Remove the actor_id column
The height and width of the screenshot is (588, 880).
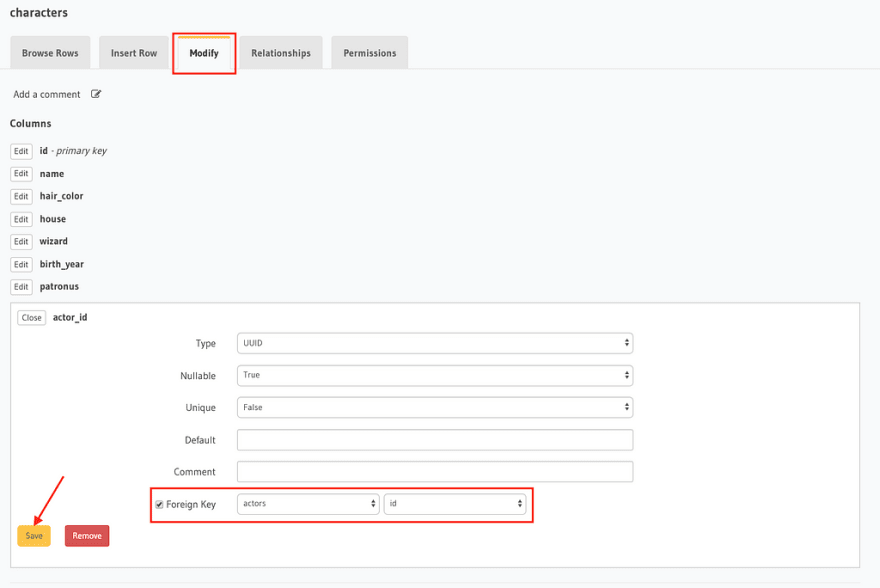pos(87,536)
